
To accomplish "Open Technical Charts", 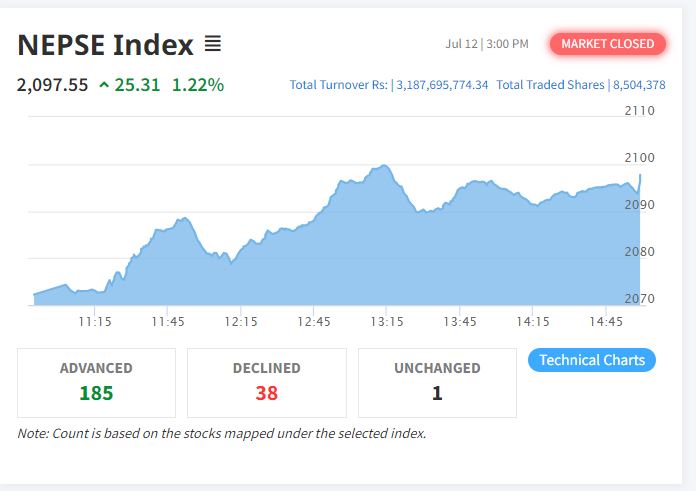I will [x=592, y=360].
